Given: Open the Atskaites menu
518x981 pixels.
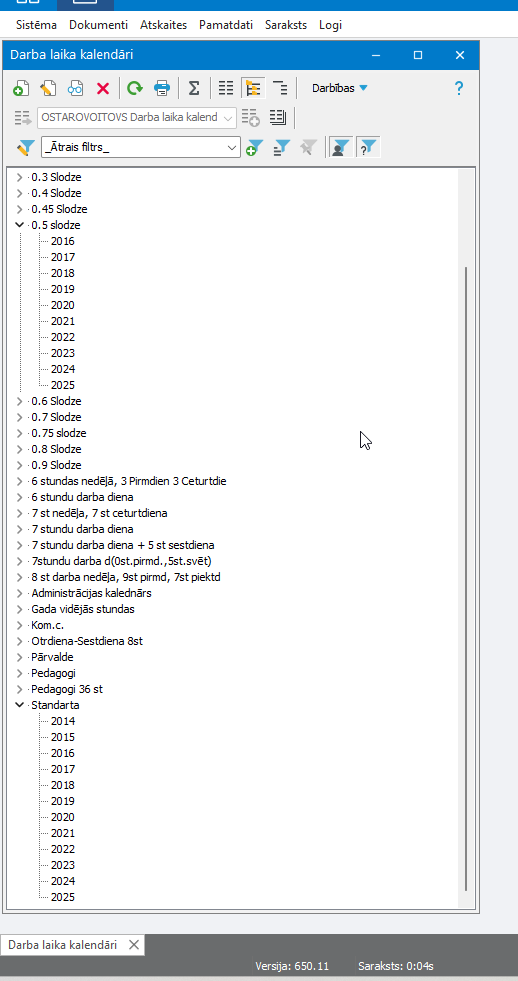Looking at the screenshot, I should [163, 25].
